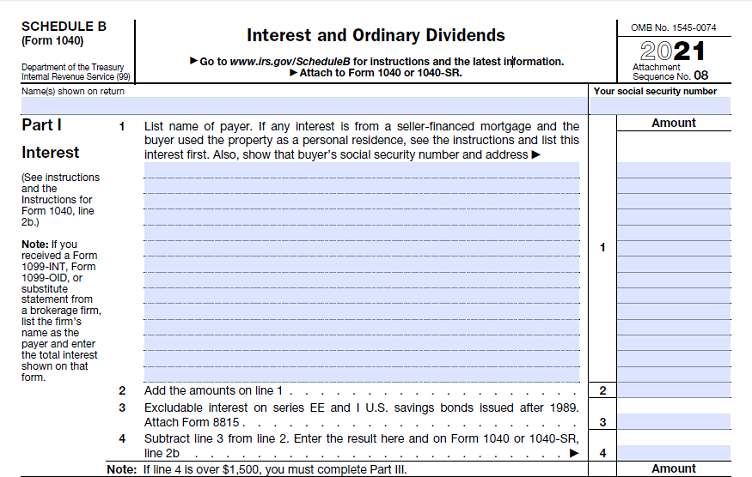The width and height of the screenshot is (752, 477).
Task: Click the Name(s) shown on return field
Action: point(300,105)
